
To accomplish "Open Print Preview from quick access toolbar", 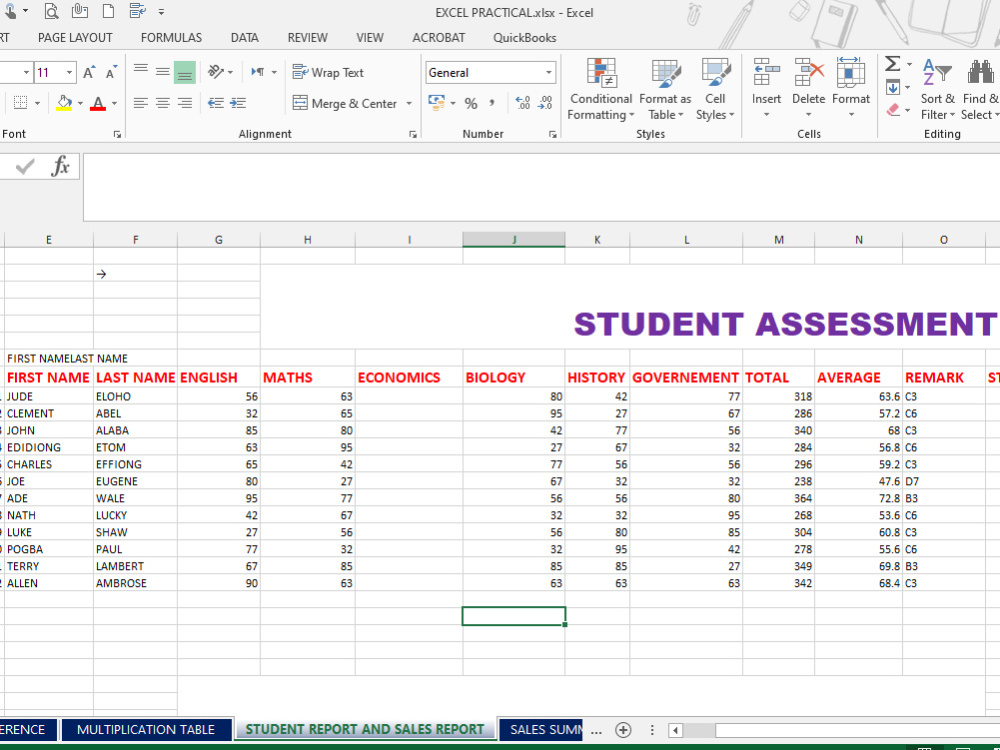I will click(x=51, y=11).
